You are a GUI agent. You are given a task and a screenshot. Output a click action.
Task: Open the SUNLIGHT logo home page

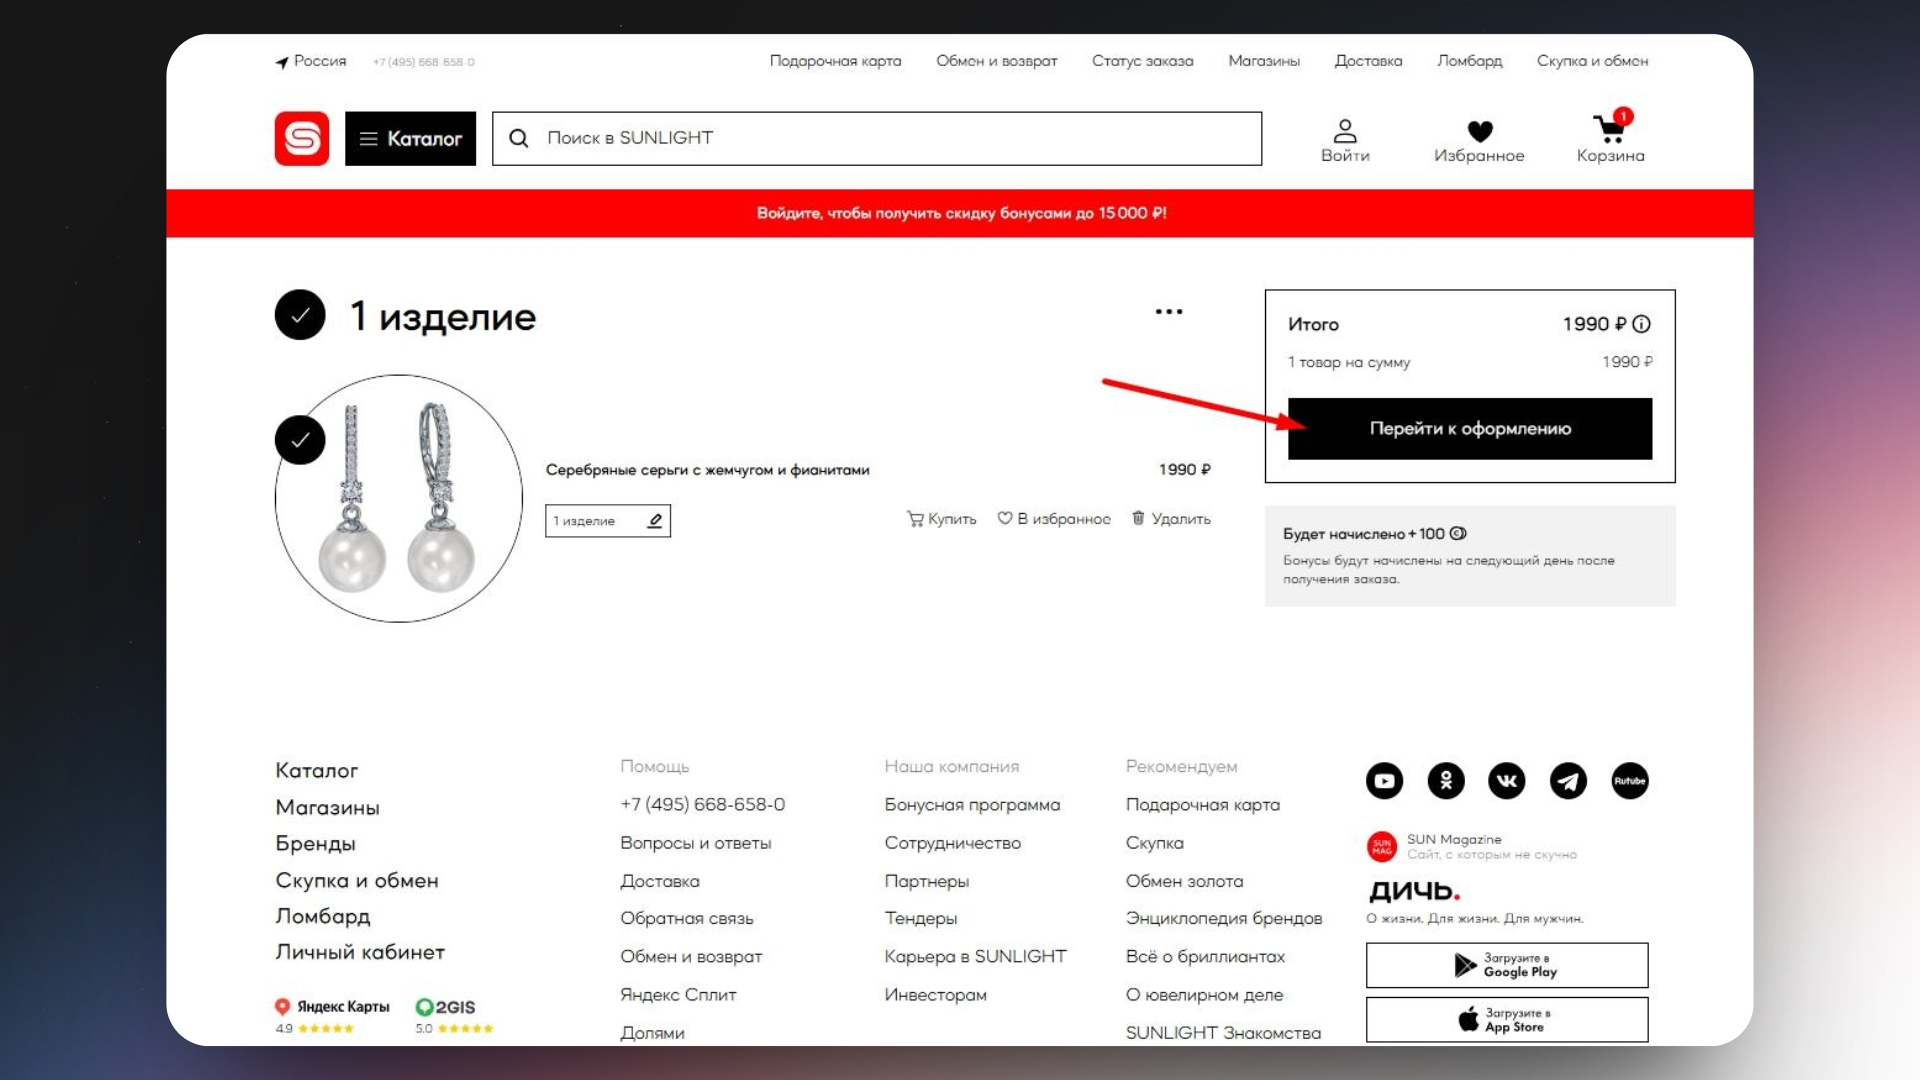[x=302, y=138]
